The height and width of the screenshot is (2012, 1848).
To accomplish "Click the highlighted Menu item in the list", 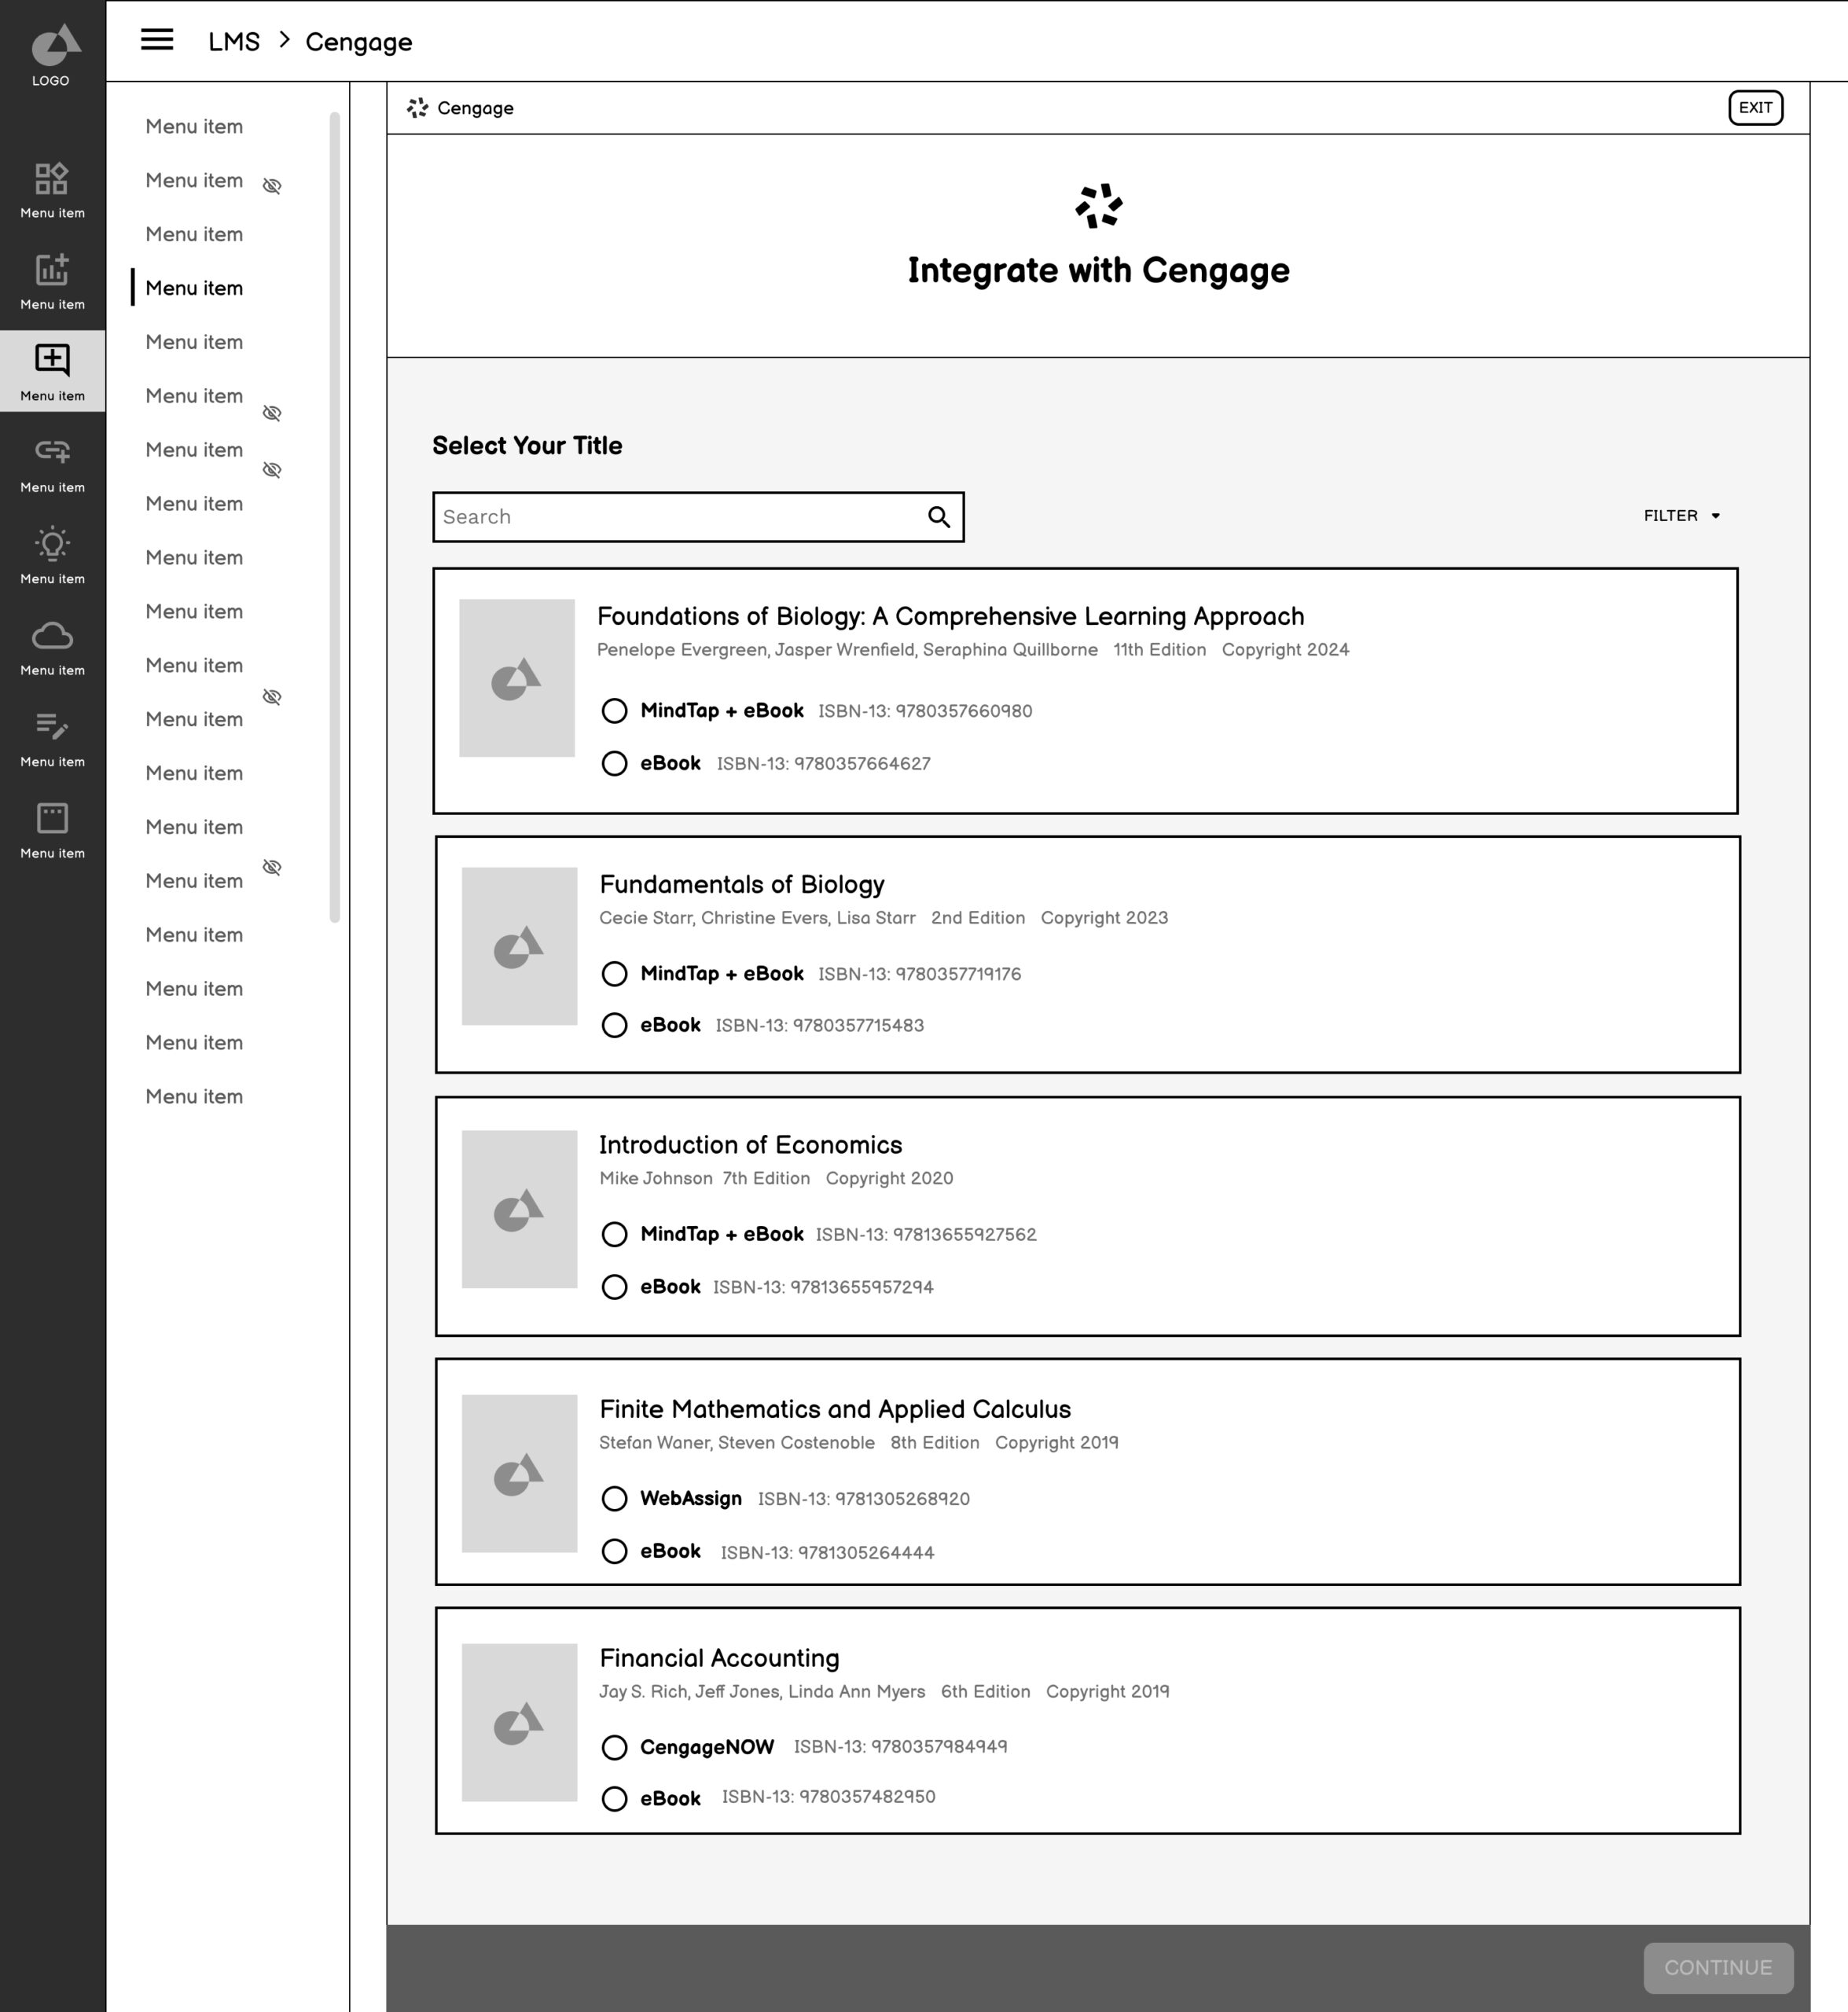I will [x=194, y=288].
